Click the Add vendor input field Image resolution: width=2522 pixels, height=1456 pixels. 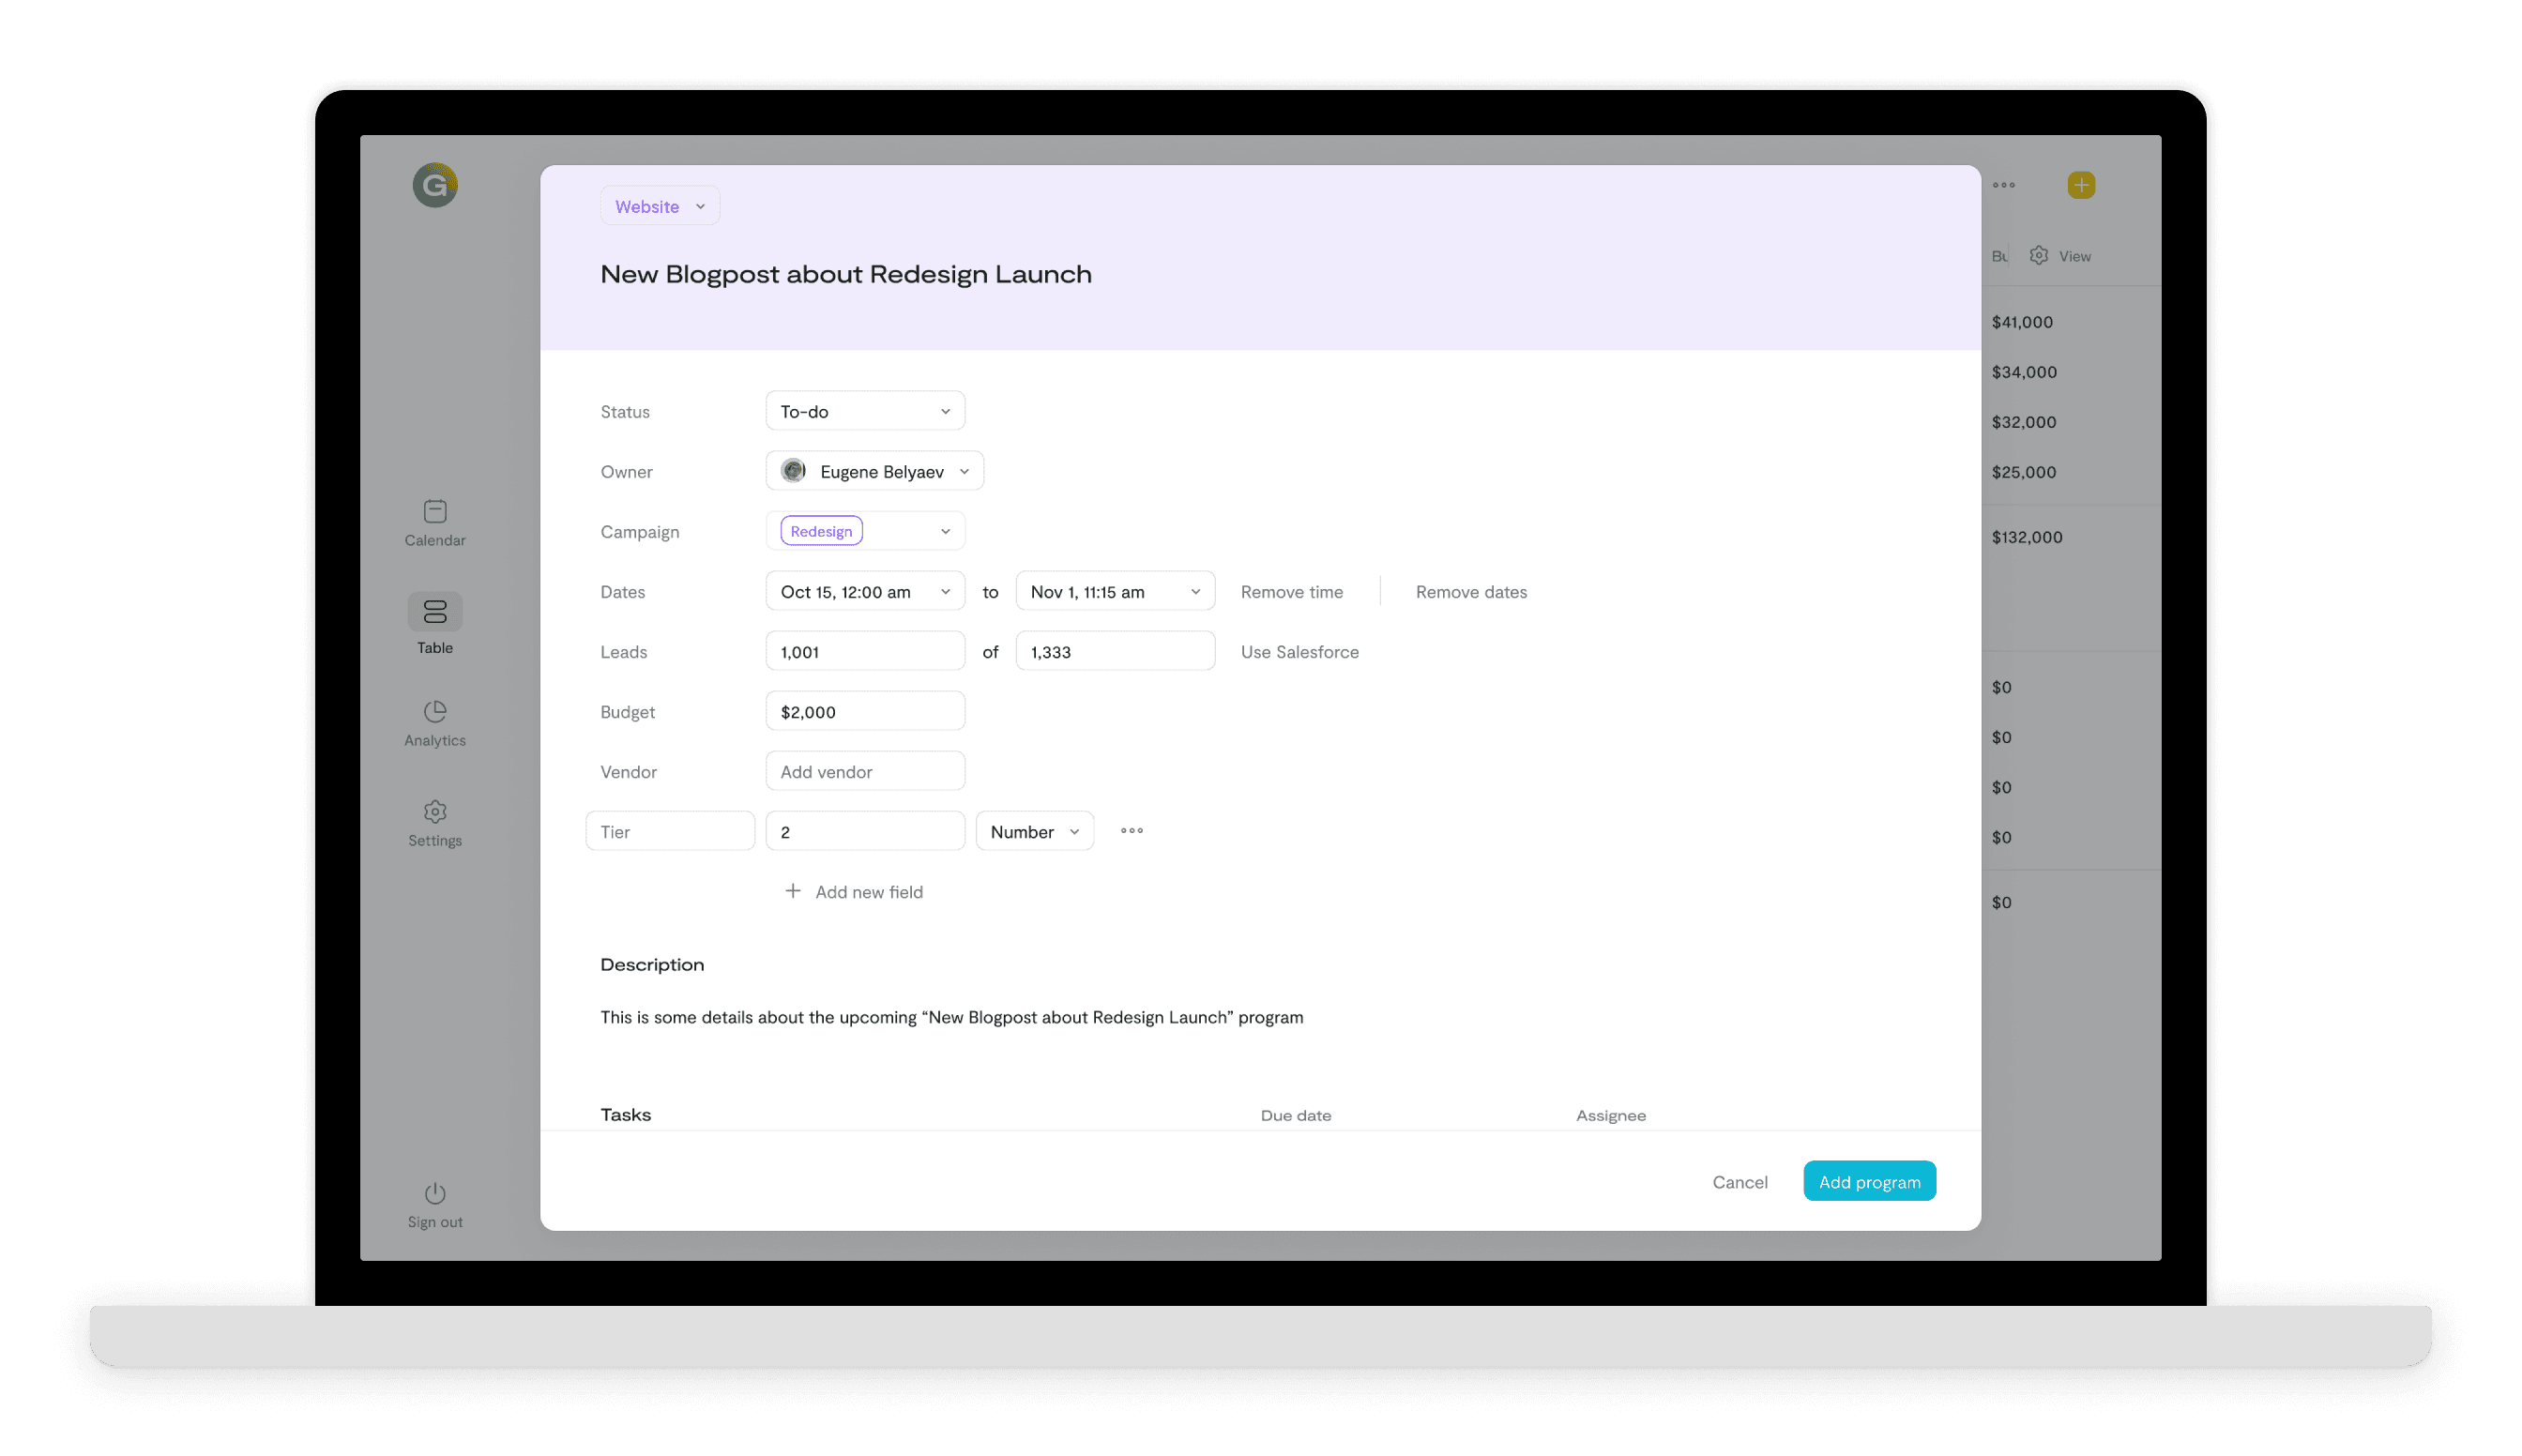click(865, 771)
